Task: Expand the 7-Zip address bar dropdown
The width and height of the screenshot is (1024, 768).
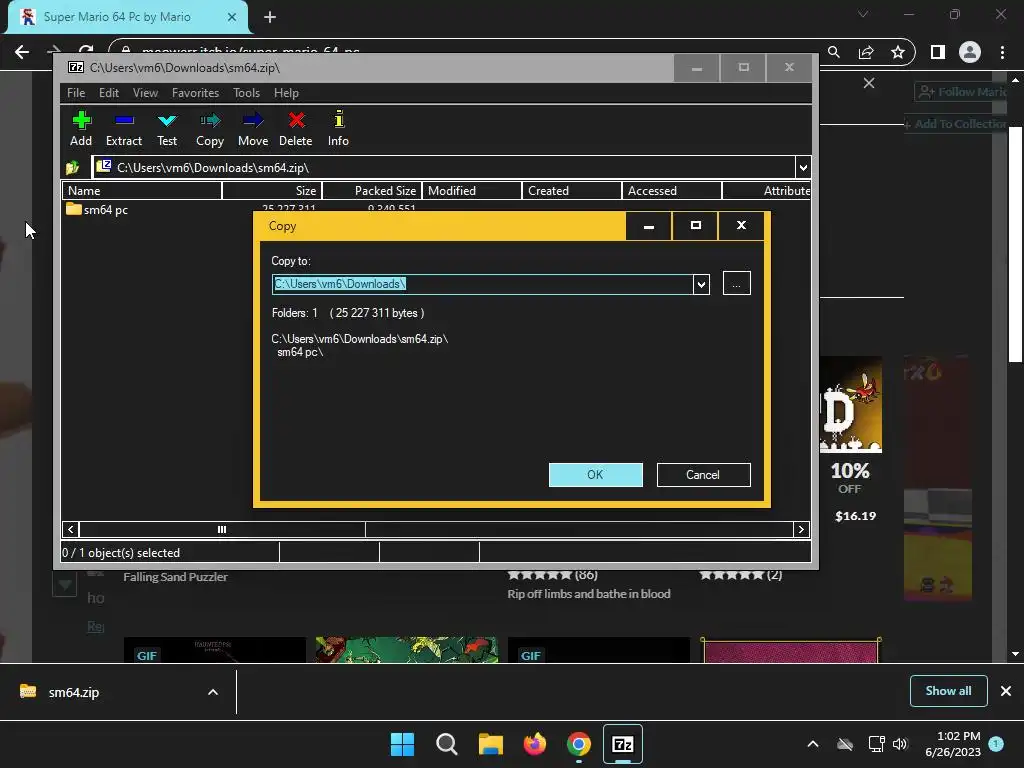Action: [803, 167]
